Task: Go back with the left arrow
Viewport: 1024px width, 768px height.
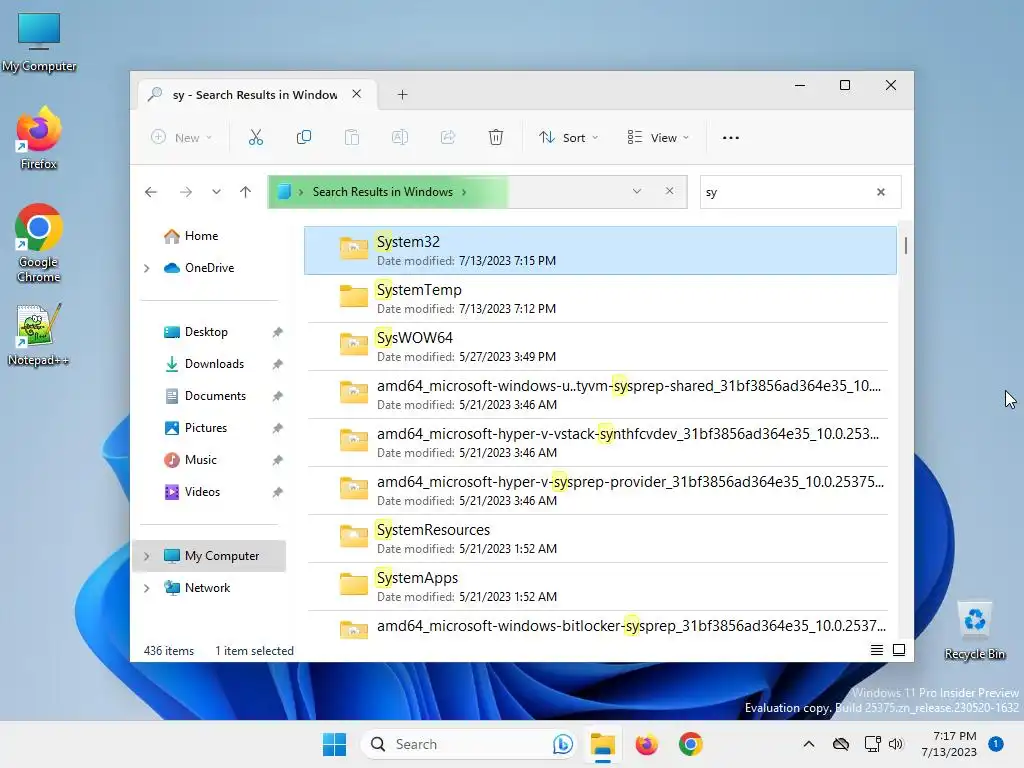Action: click(151, 192)
